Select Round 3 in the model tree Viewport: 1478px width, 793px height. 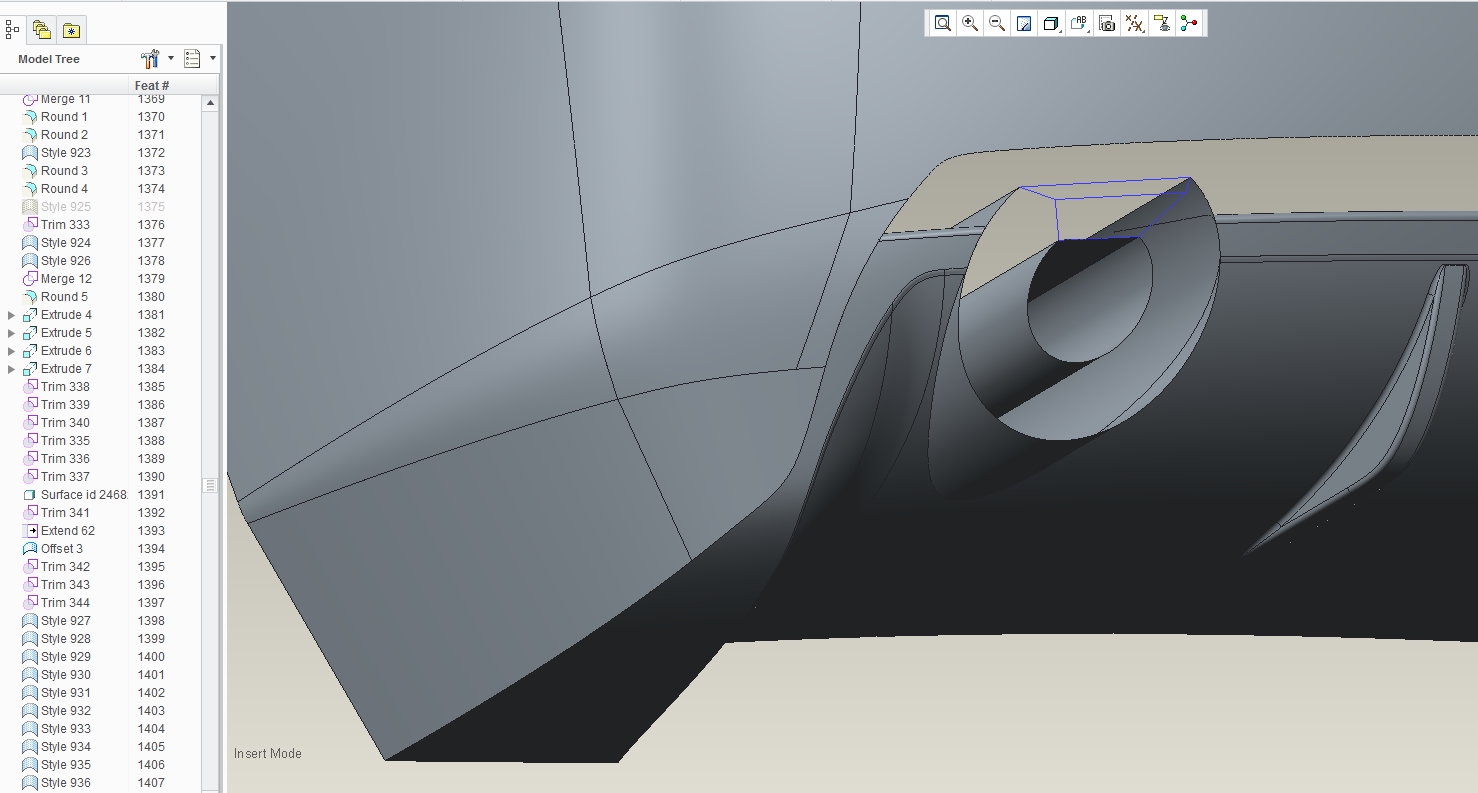click(64, 171)
